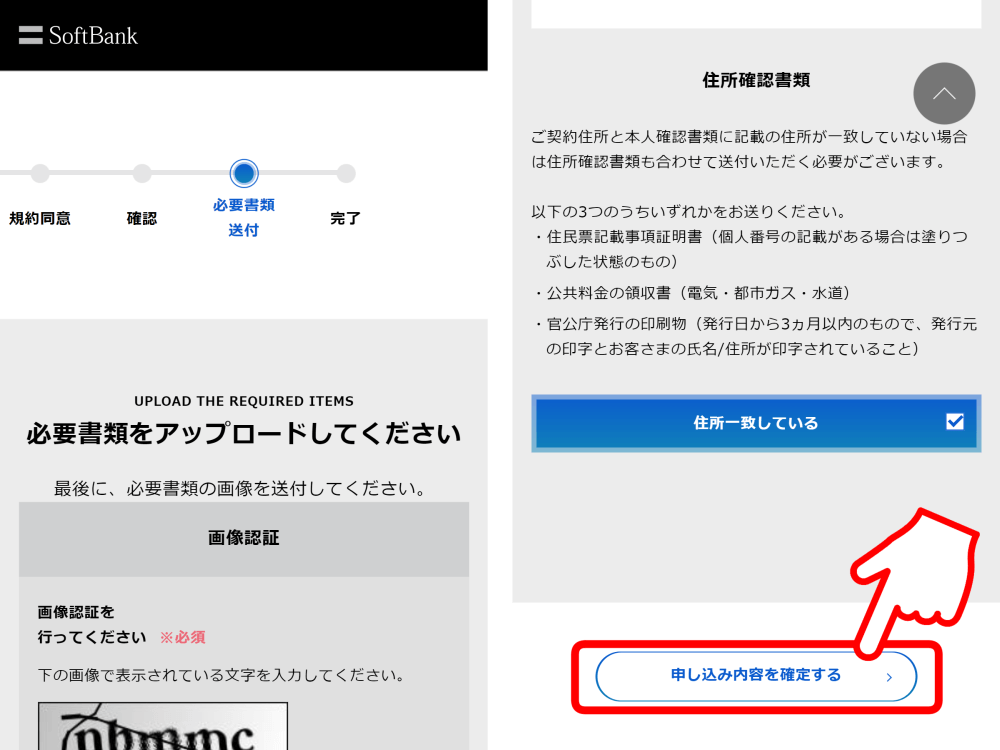
Task: Click the 規約同意 step label
Action: pos(40,218)
